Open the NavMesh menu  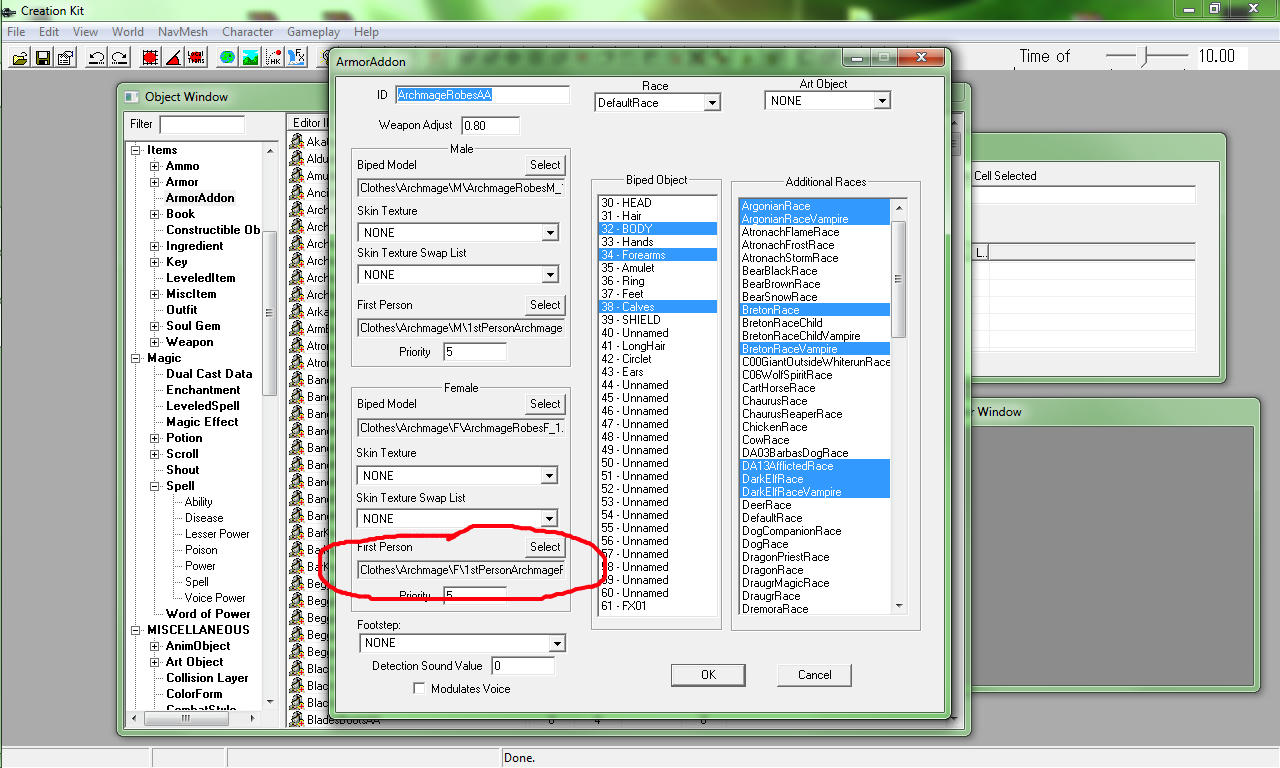point(183,32)
